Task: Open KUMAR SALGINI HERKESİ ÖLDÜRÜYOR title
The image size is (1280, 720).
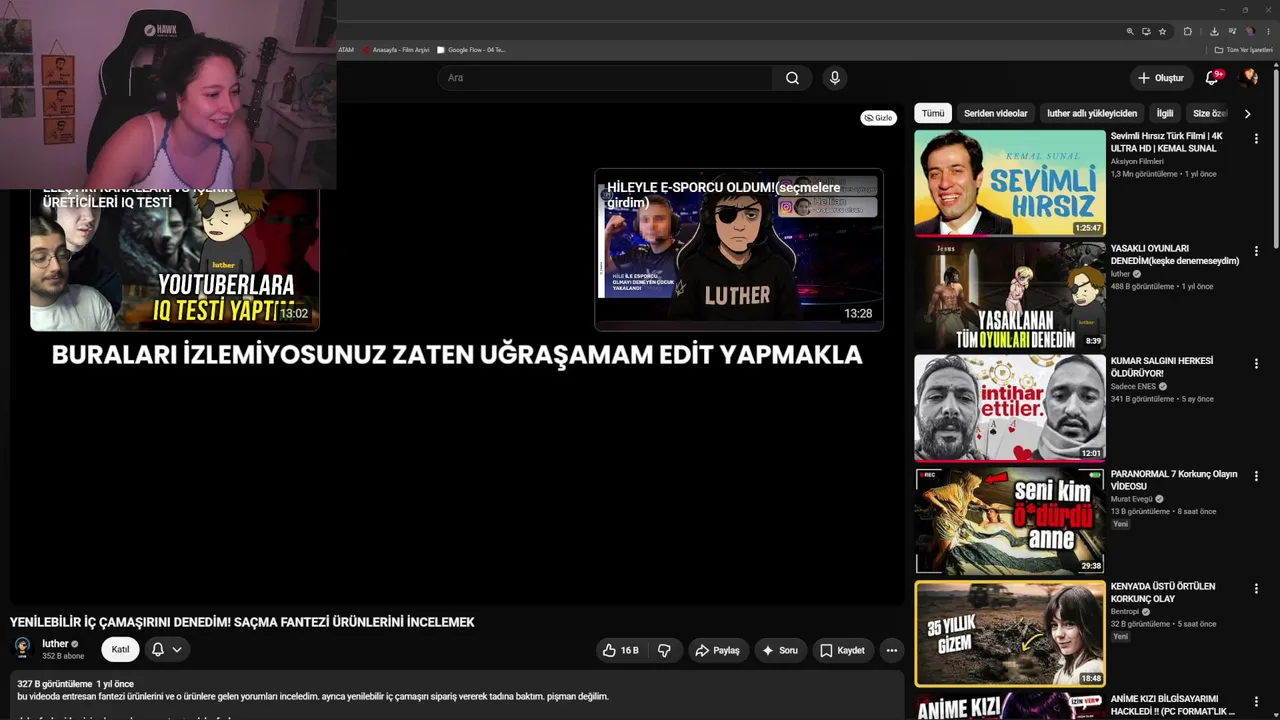Action: pos(1162,367)
